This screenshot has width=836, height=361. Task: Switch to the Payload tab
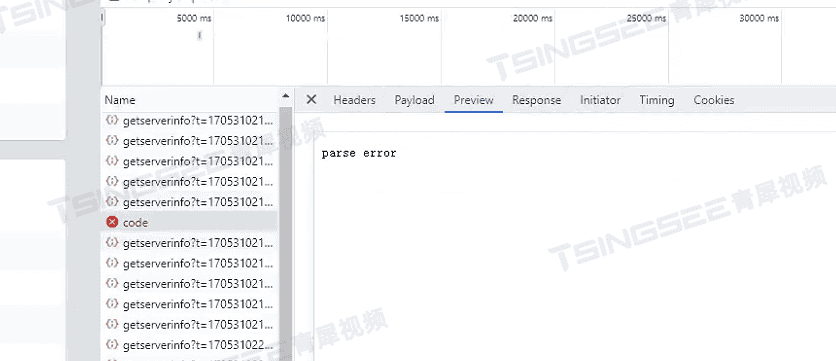(414, 100)
